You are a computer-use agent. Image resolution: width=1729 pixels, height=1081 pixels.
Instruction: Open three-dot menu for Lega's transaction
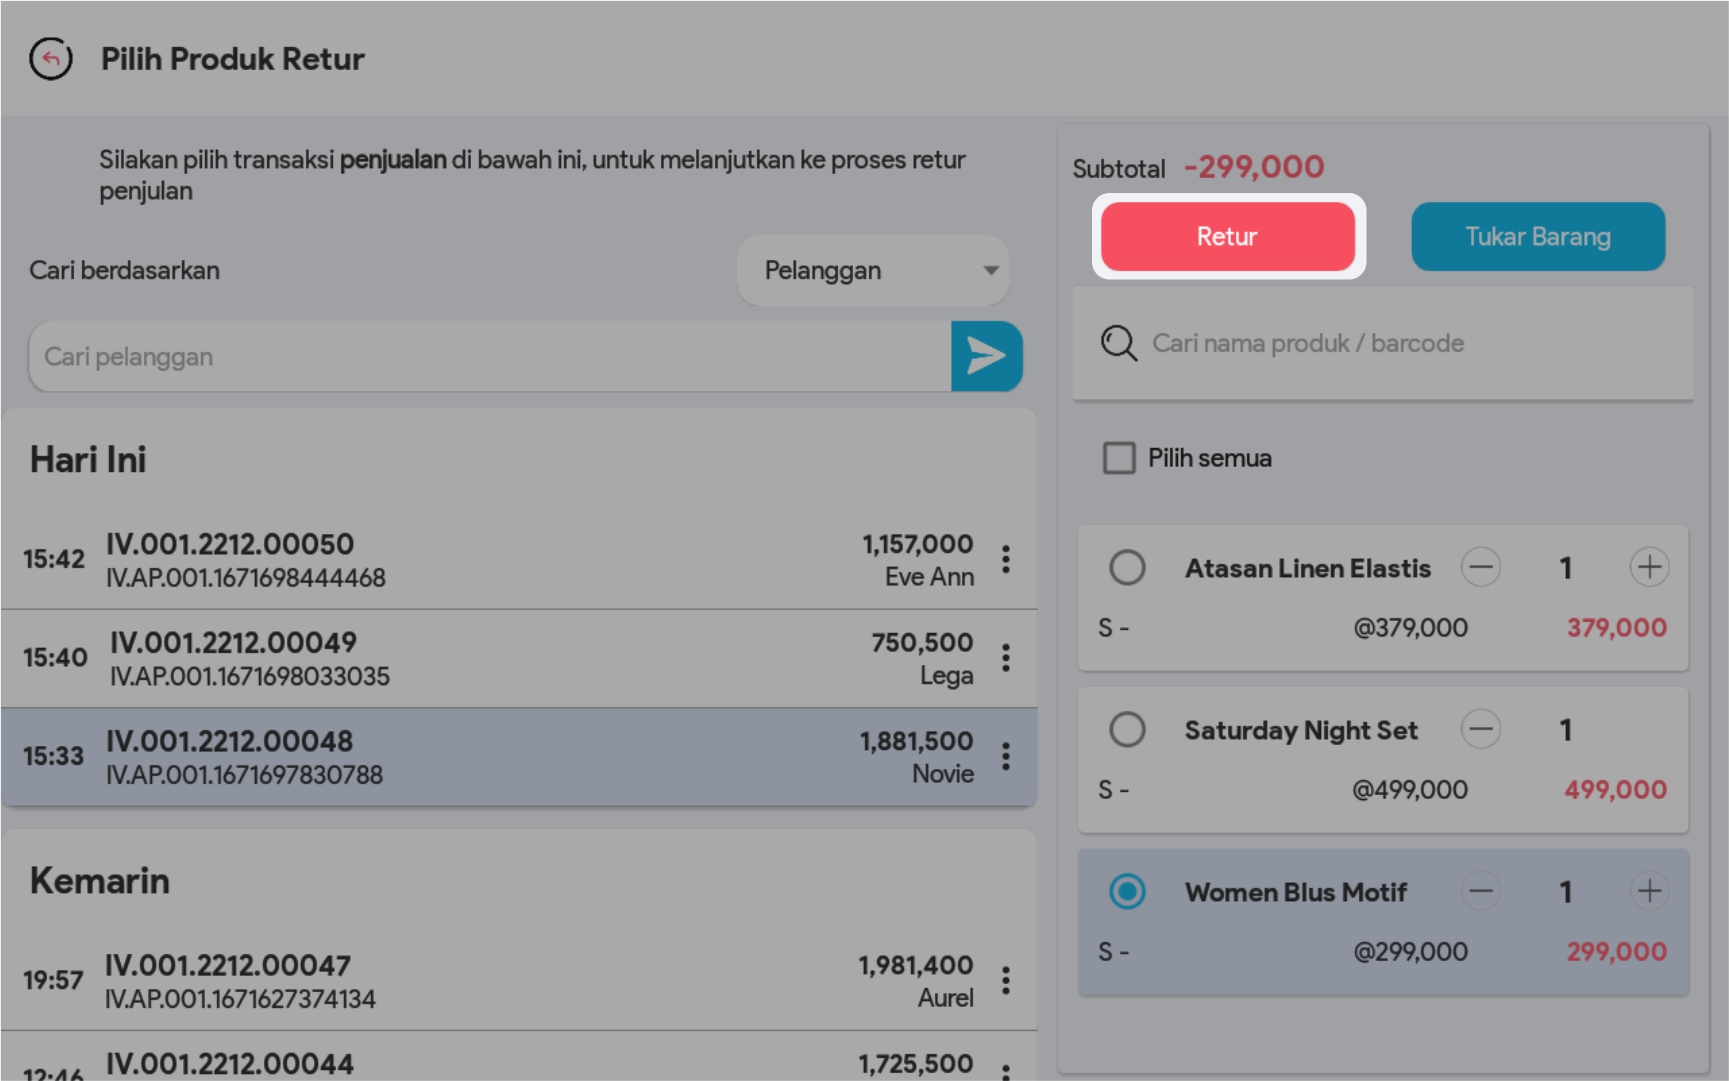pyautogui.click(x=1006, y=658)
